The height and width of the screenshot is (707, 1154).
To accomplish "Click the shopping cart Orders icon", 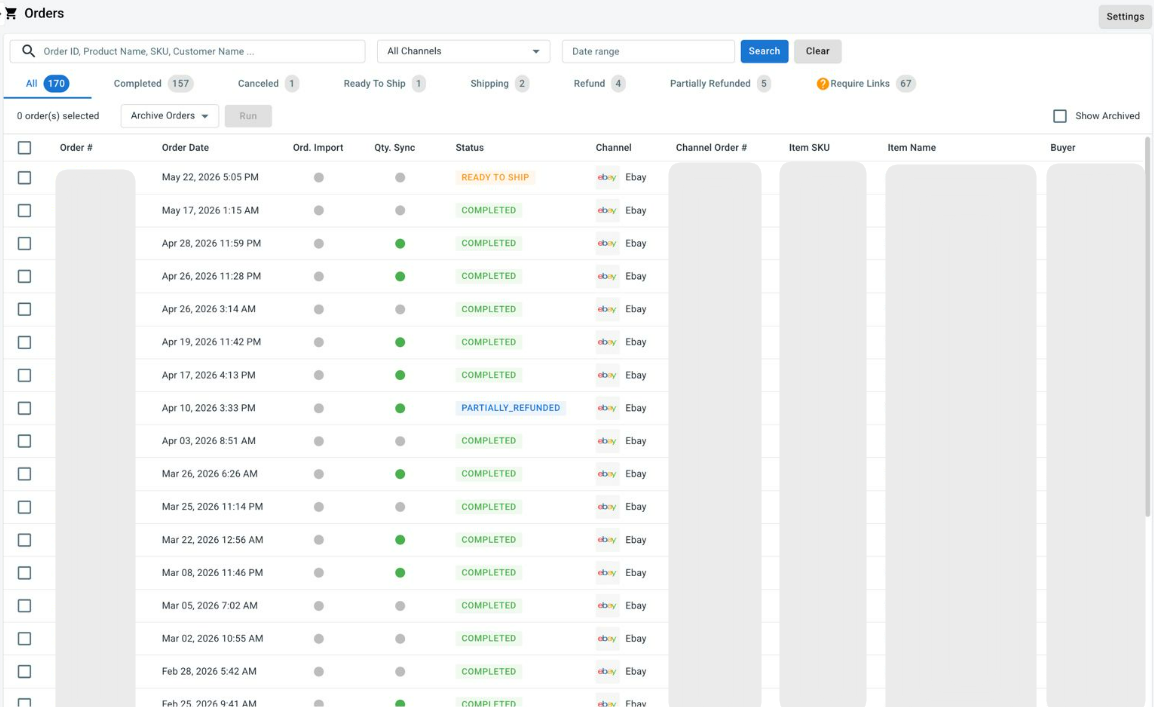I will (x=11, y=13).
